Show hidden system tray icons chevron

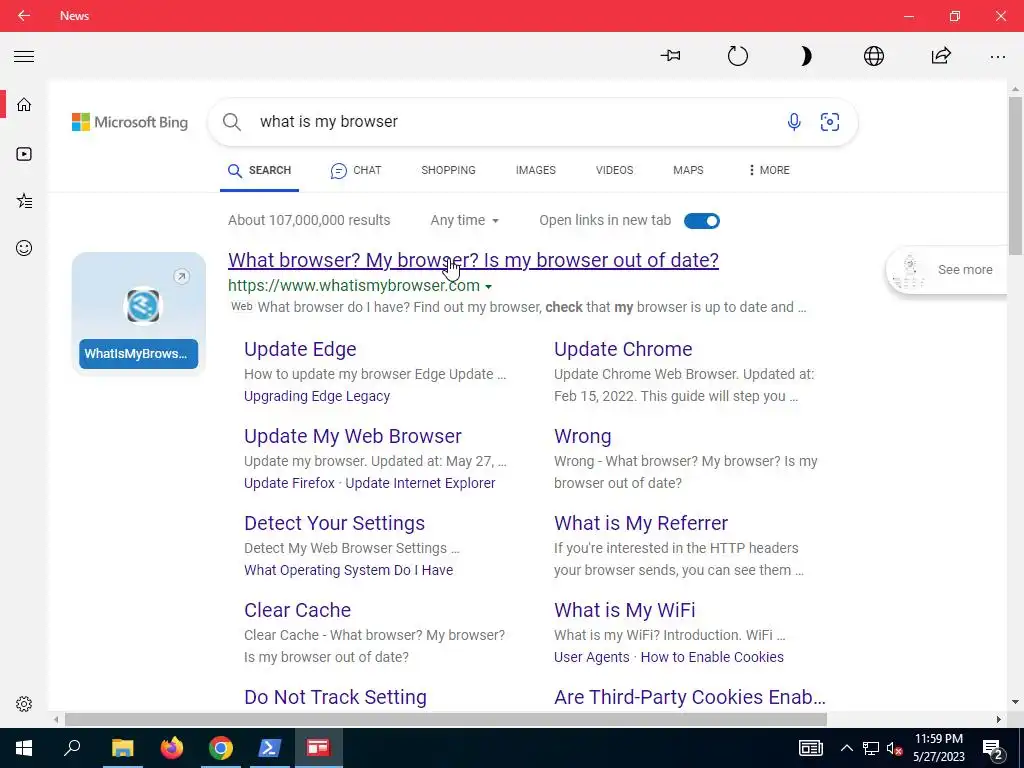tap(846, 748)
